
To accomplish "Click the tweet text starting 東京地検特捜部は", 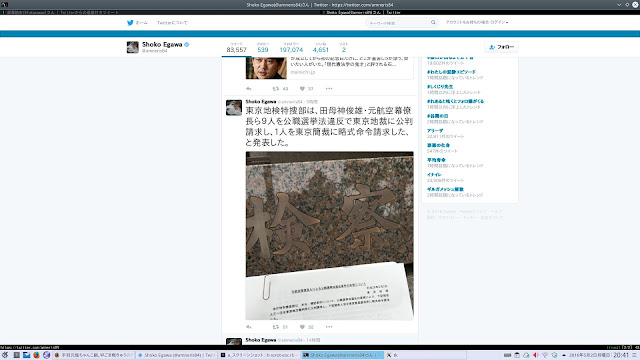I will (x=329, y=127).
